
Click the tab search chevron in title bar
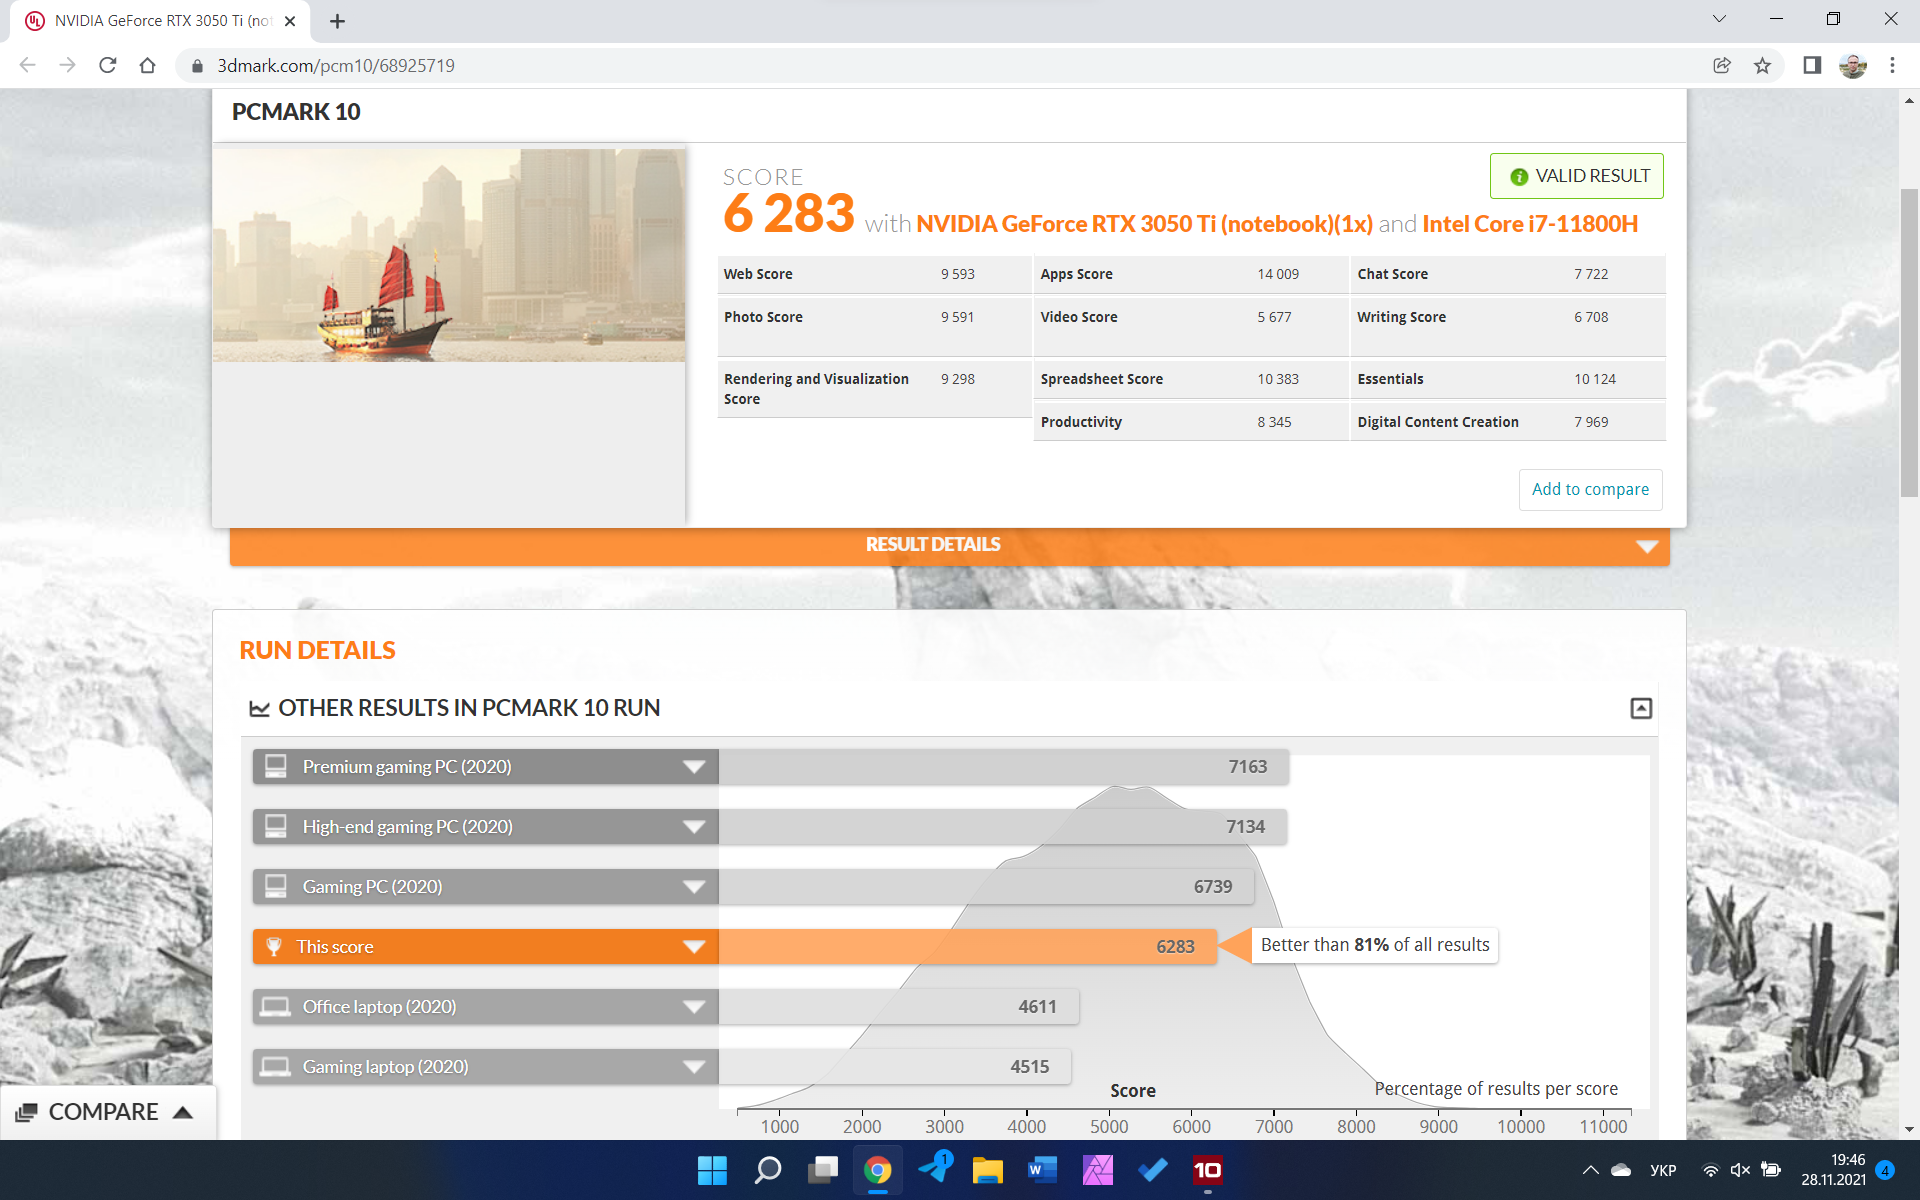coord(1719,19)
